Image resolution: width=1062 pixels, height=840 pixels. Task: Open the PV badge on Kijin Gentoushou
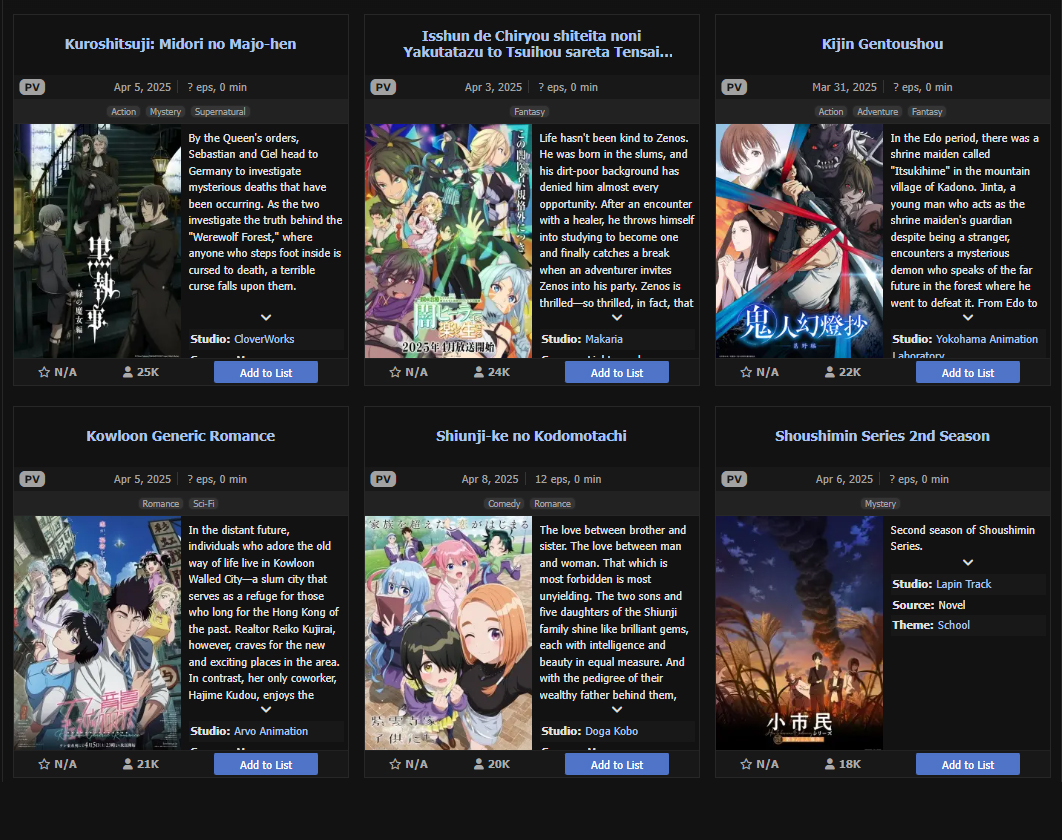pyautogui.click(x=734, y=87)
